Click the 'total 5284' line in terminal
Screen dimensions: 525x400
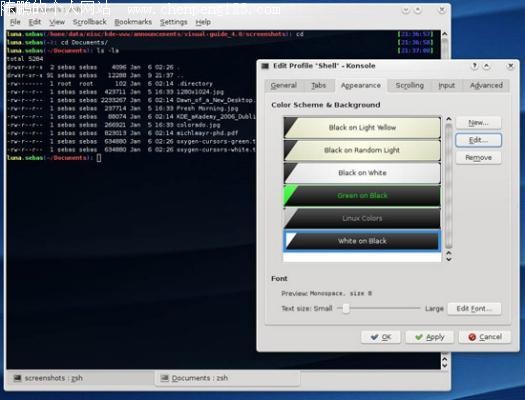(25, 59)
